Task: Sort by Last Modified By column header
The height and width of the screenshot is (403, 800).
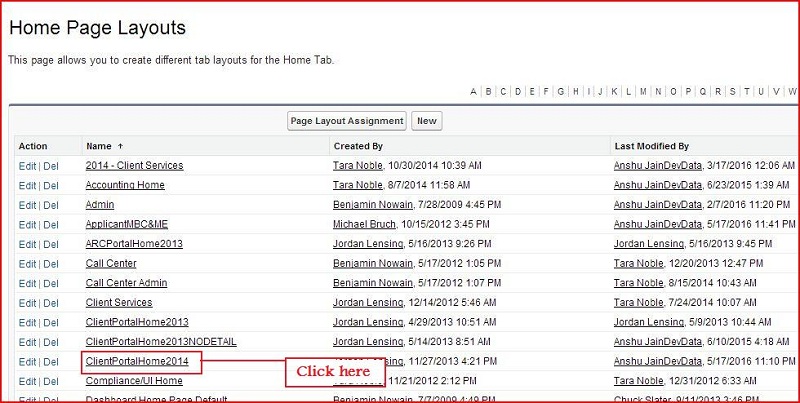Action: pyautogui.click(x=652, y=146)
